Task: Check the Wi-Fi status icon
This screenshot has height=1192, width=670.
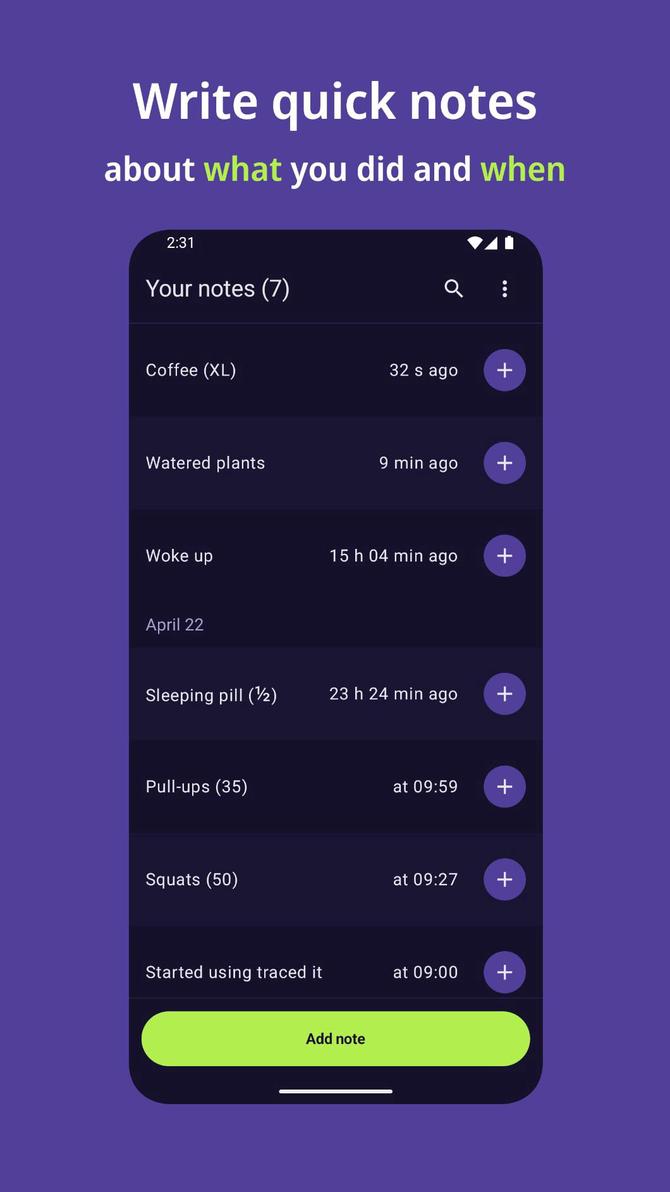Action: pyautogui.click(x=474, y=242)
